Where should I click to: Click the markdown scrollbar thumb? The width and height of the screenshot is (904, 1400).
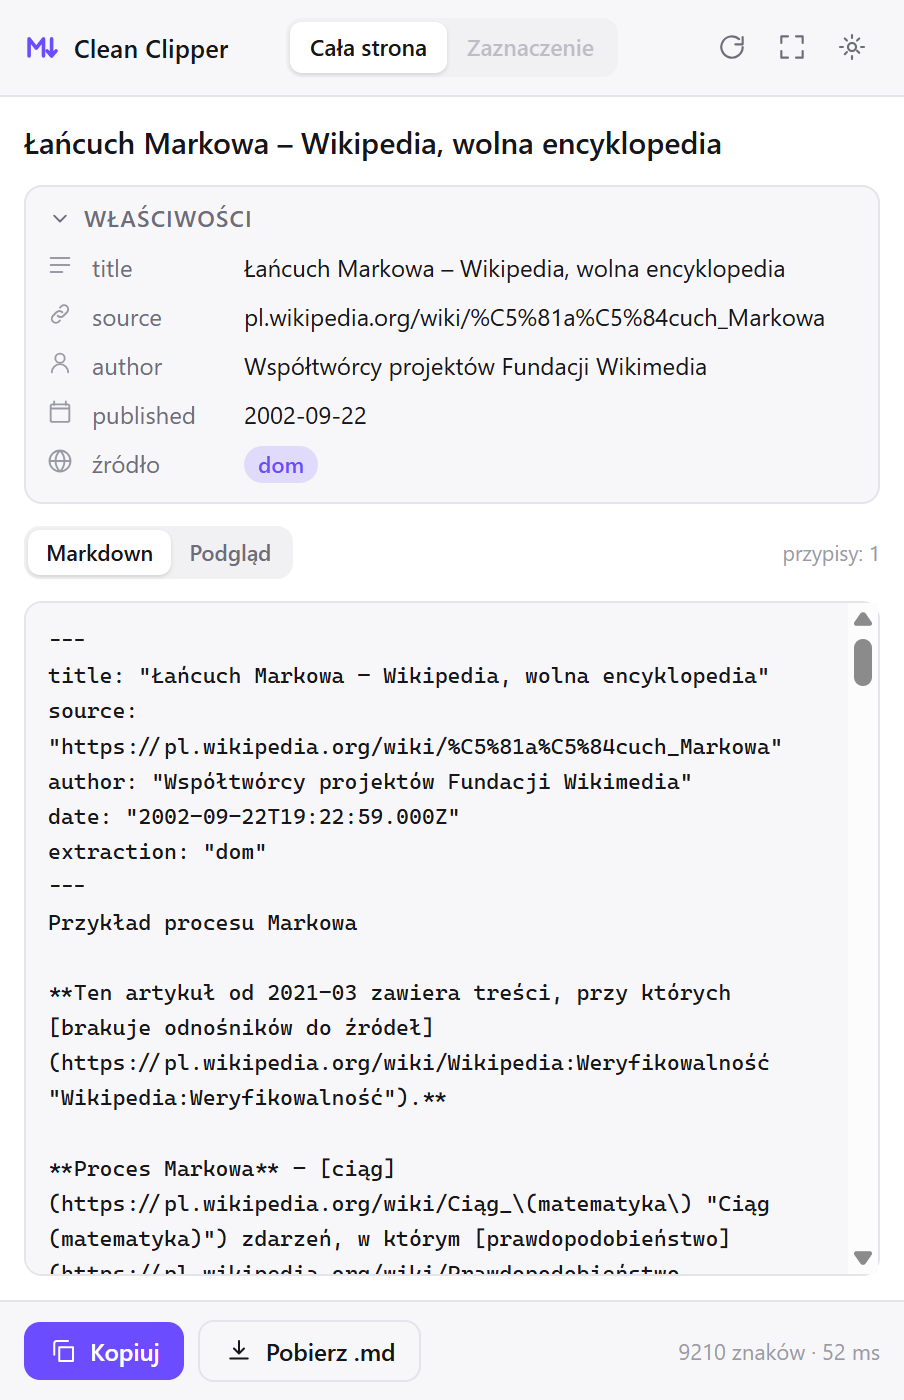click(x=863, y=663)
